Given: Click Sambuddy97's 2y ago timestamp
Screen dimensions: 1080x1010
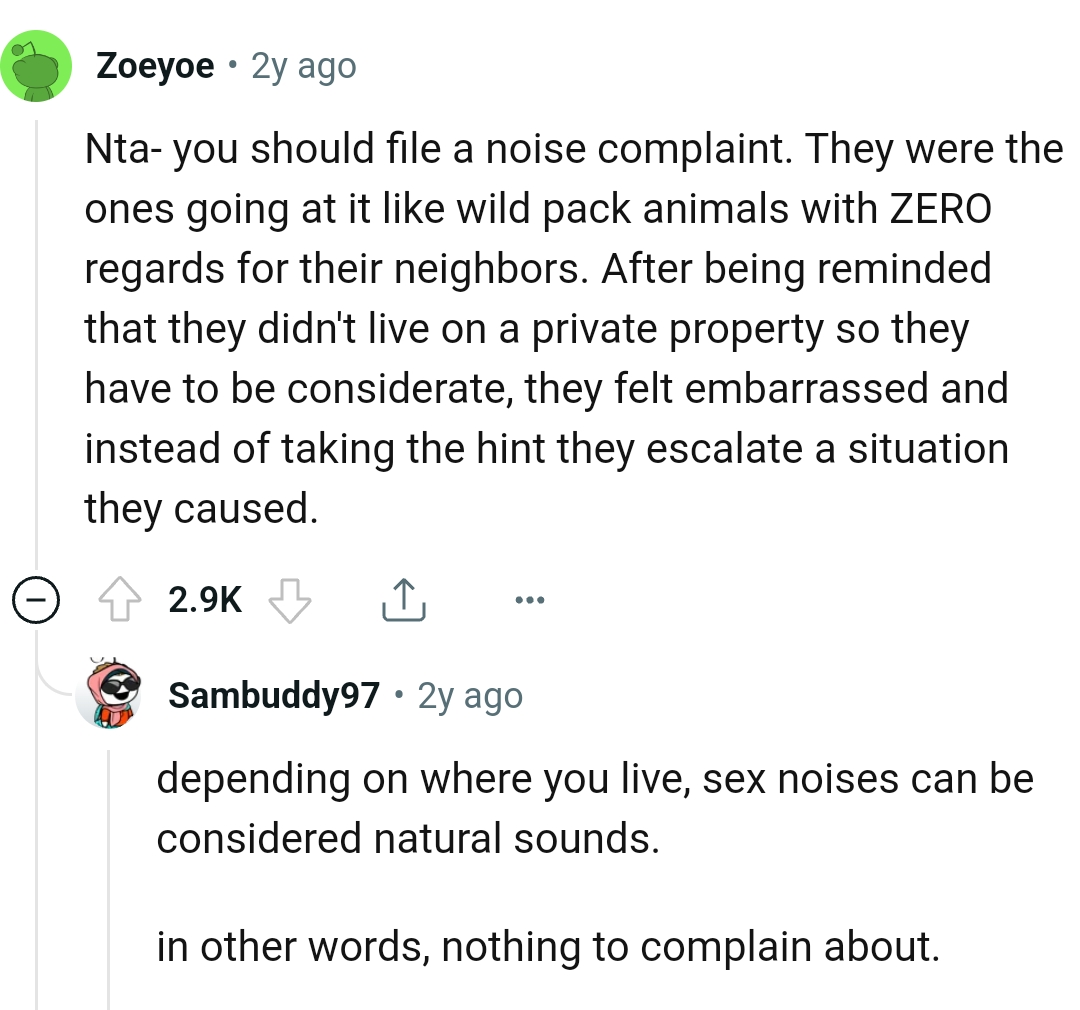Looking at the screenshot, I should [468, 695].
